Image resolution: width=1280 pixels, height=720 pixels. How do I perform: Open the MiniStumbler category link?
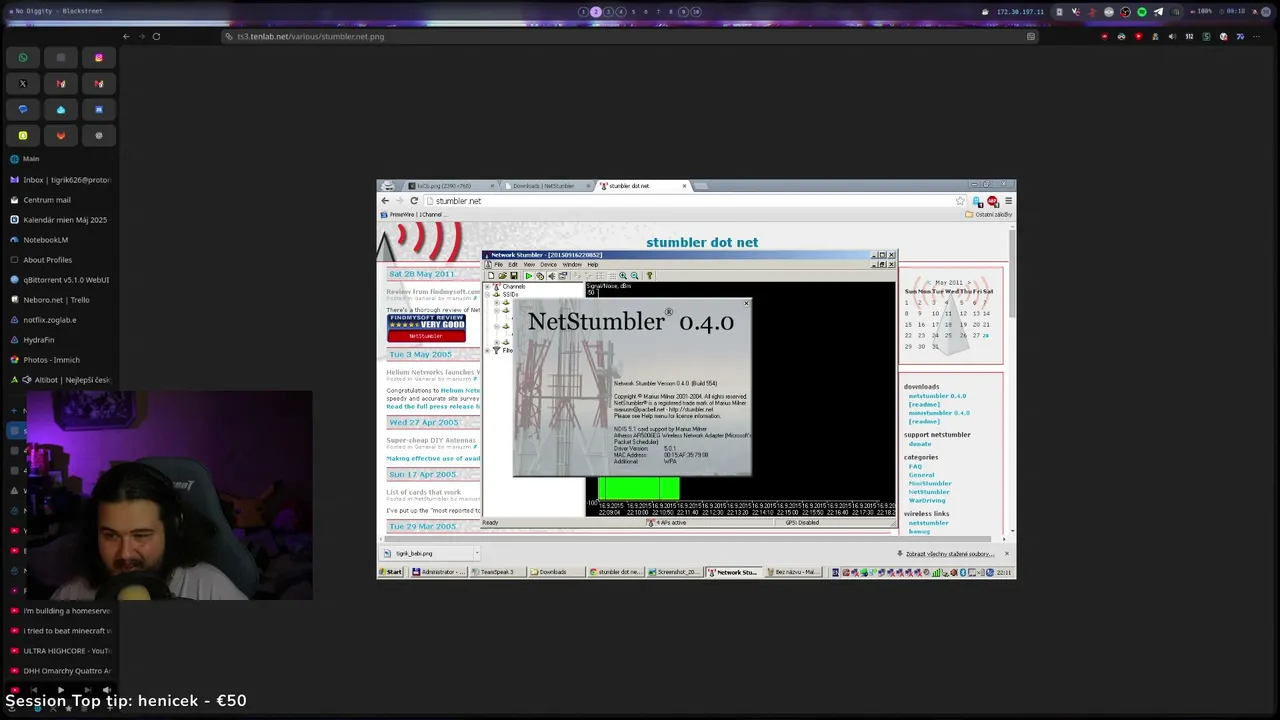[x=930, y=483]
